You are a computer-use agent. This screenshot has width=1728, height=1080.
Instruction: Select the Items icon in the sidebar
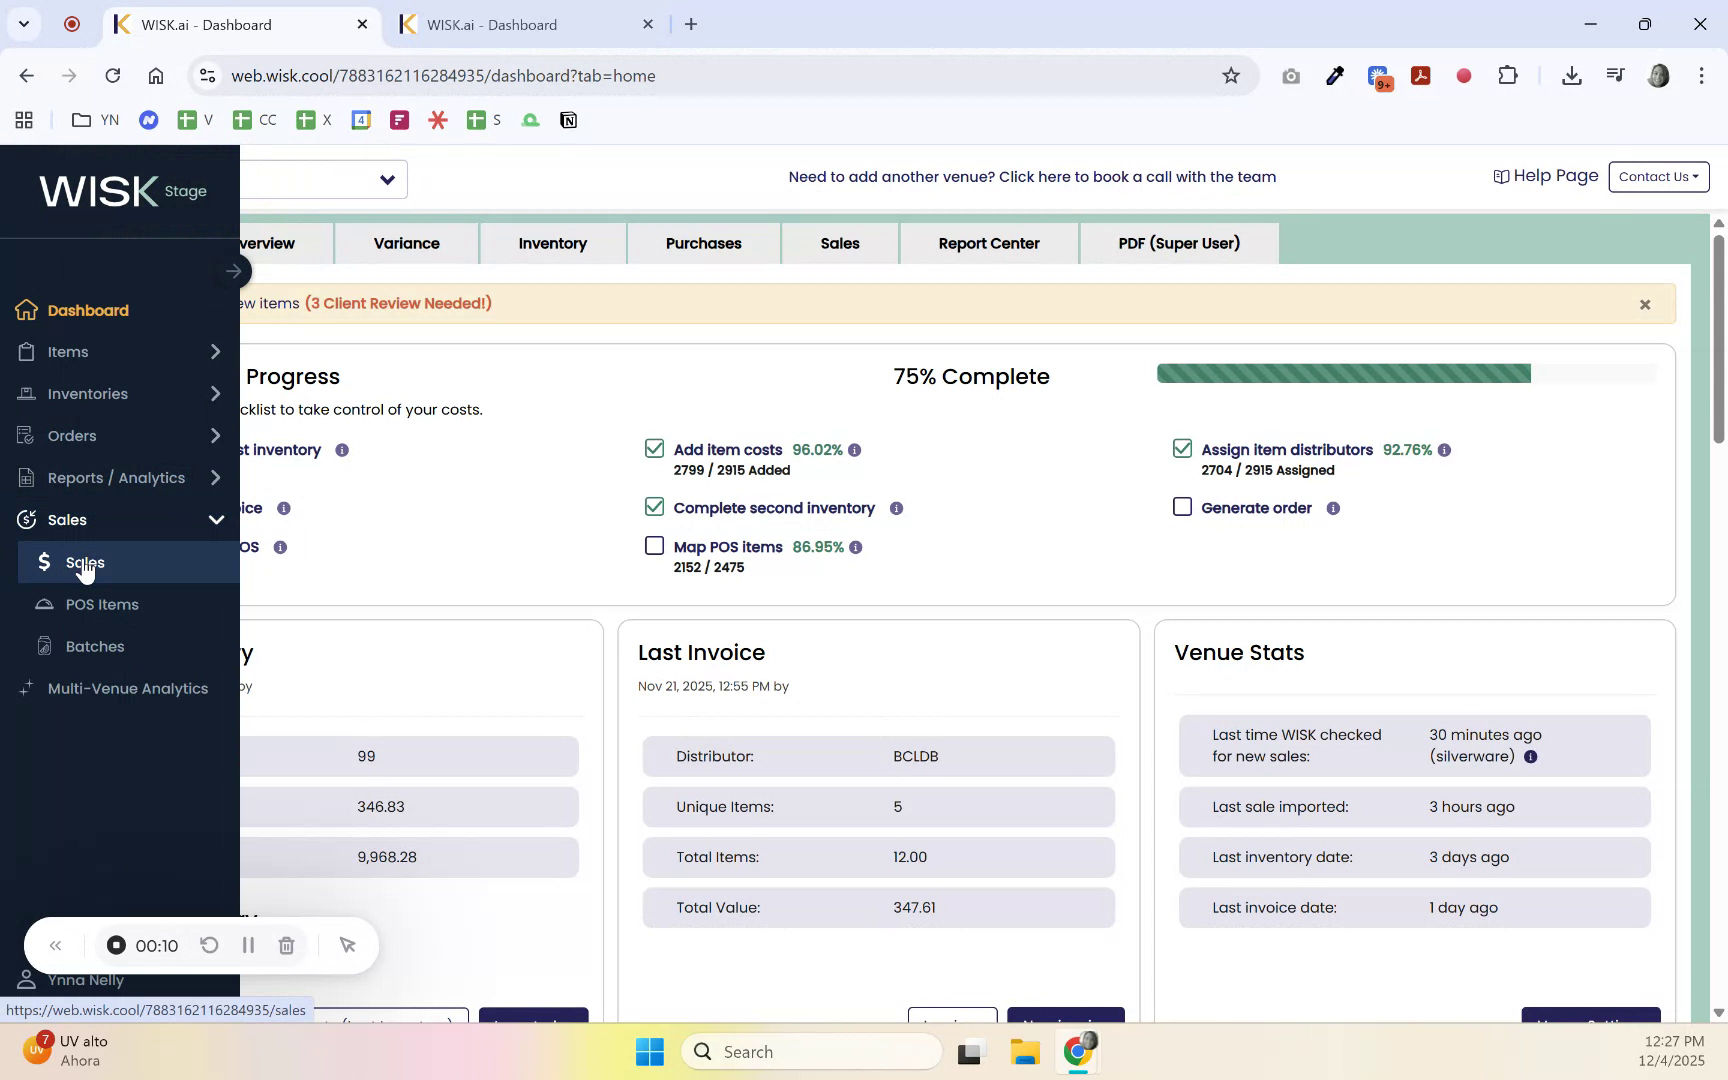[x=27, y=351]
